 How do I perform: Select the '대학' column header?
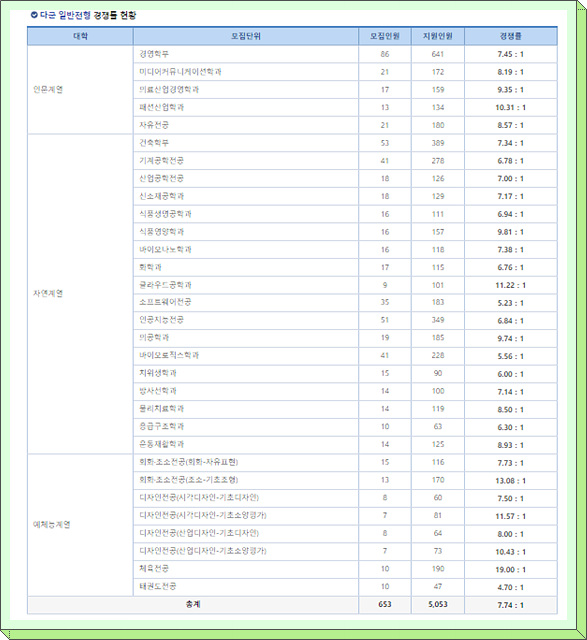(x=80, y=36)
